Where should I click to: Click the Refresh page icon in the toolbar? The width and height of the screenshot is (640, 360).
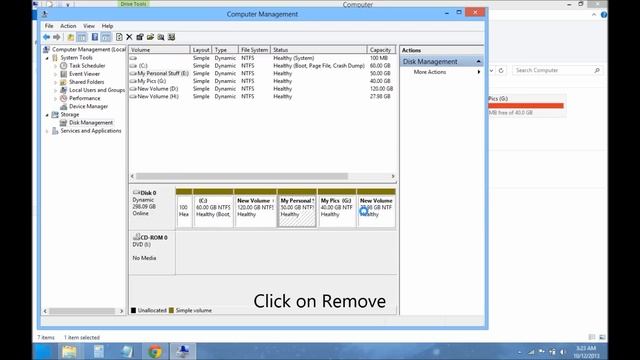tap(119, 37)
